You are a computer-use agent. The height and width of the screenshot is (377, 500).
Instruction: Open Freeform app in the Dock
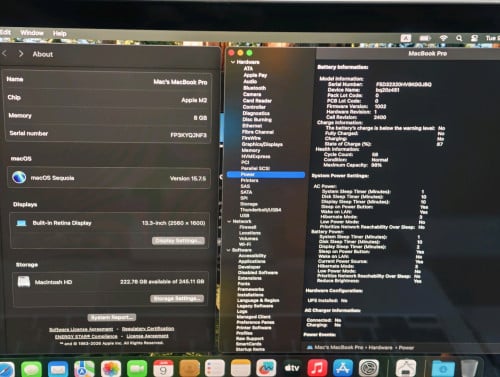click(x=266, y=368)
